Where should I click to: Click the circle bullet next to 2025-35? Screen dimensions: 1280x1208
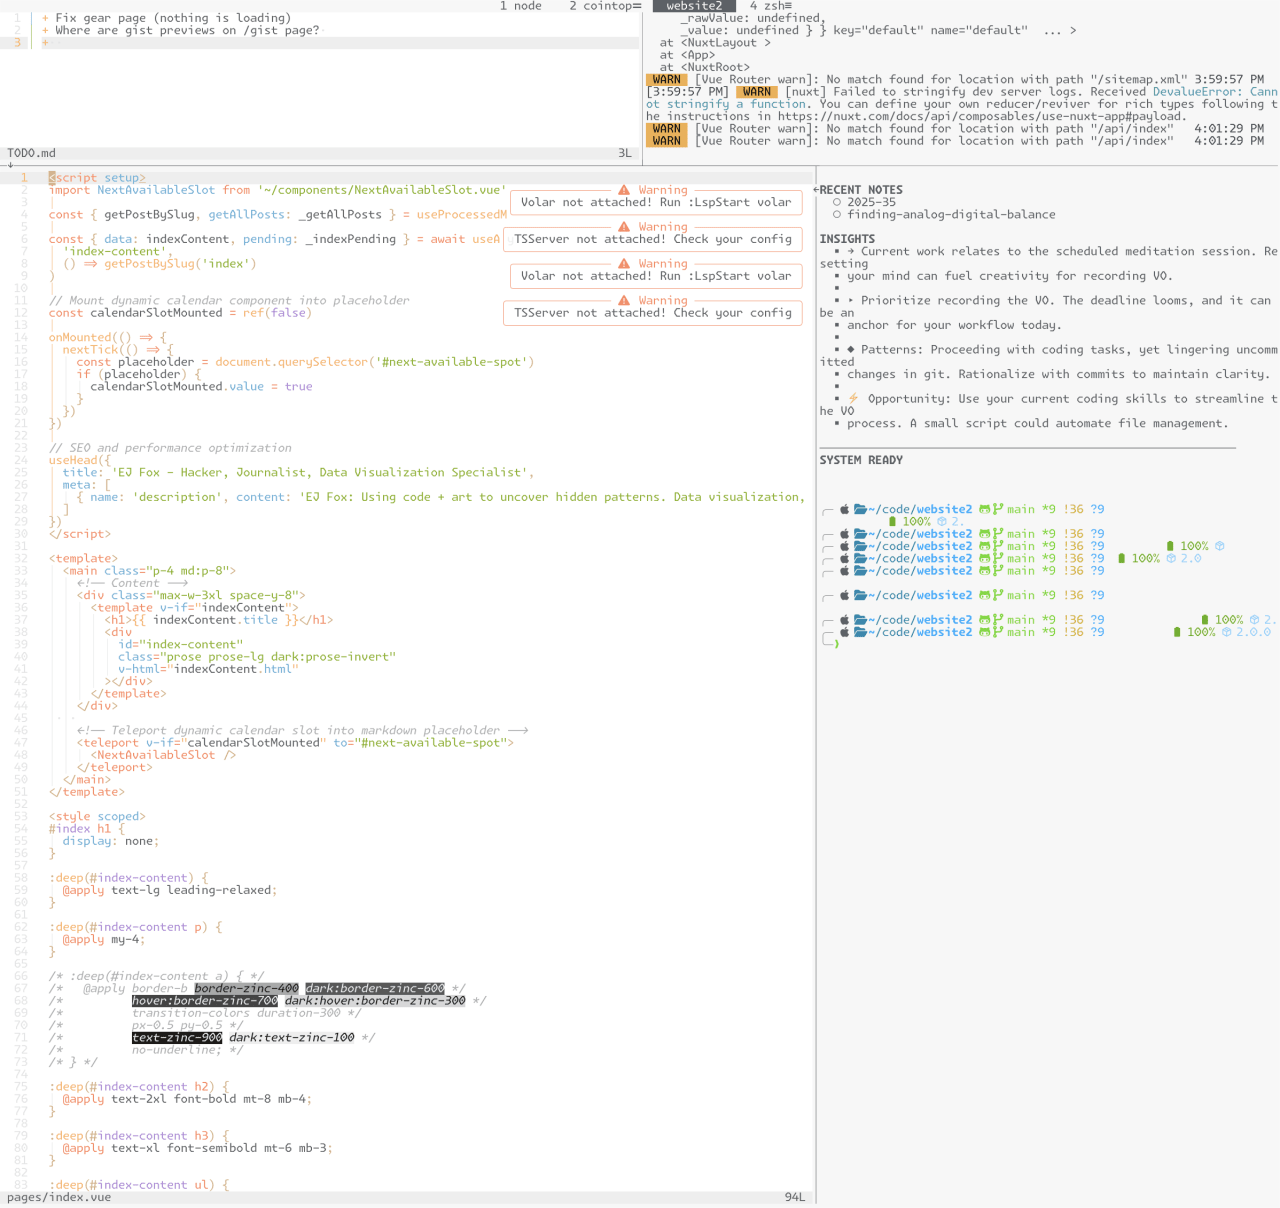click(x=837, y=201)
